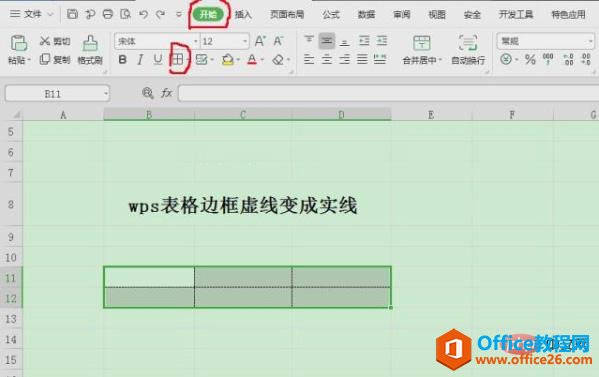Click the table style icon
599x377 pixels.
click(201, 59)
